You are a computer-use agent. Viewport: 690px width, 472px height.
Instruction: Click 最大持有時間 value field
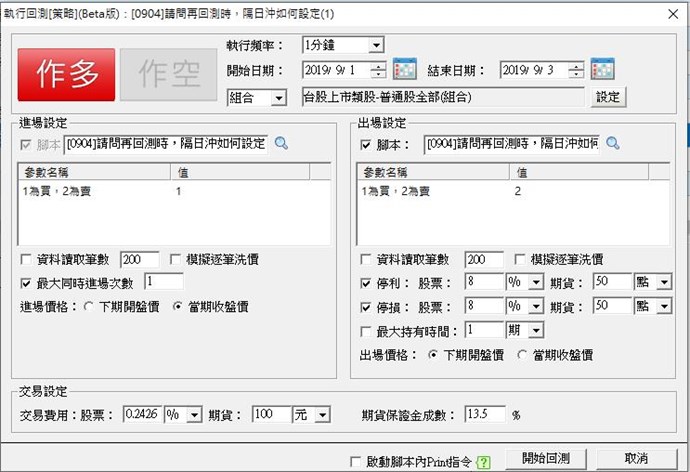484,330
